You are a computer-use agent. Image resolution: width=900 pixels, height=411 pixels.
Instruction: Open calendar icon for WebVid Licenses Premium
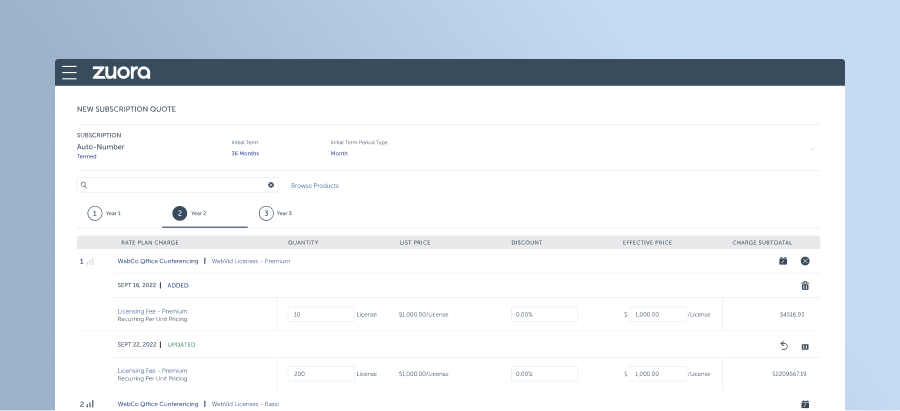(x=783, y=261)
